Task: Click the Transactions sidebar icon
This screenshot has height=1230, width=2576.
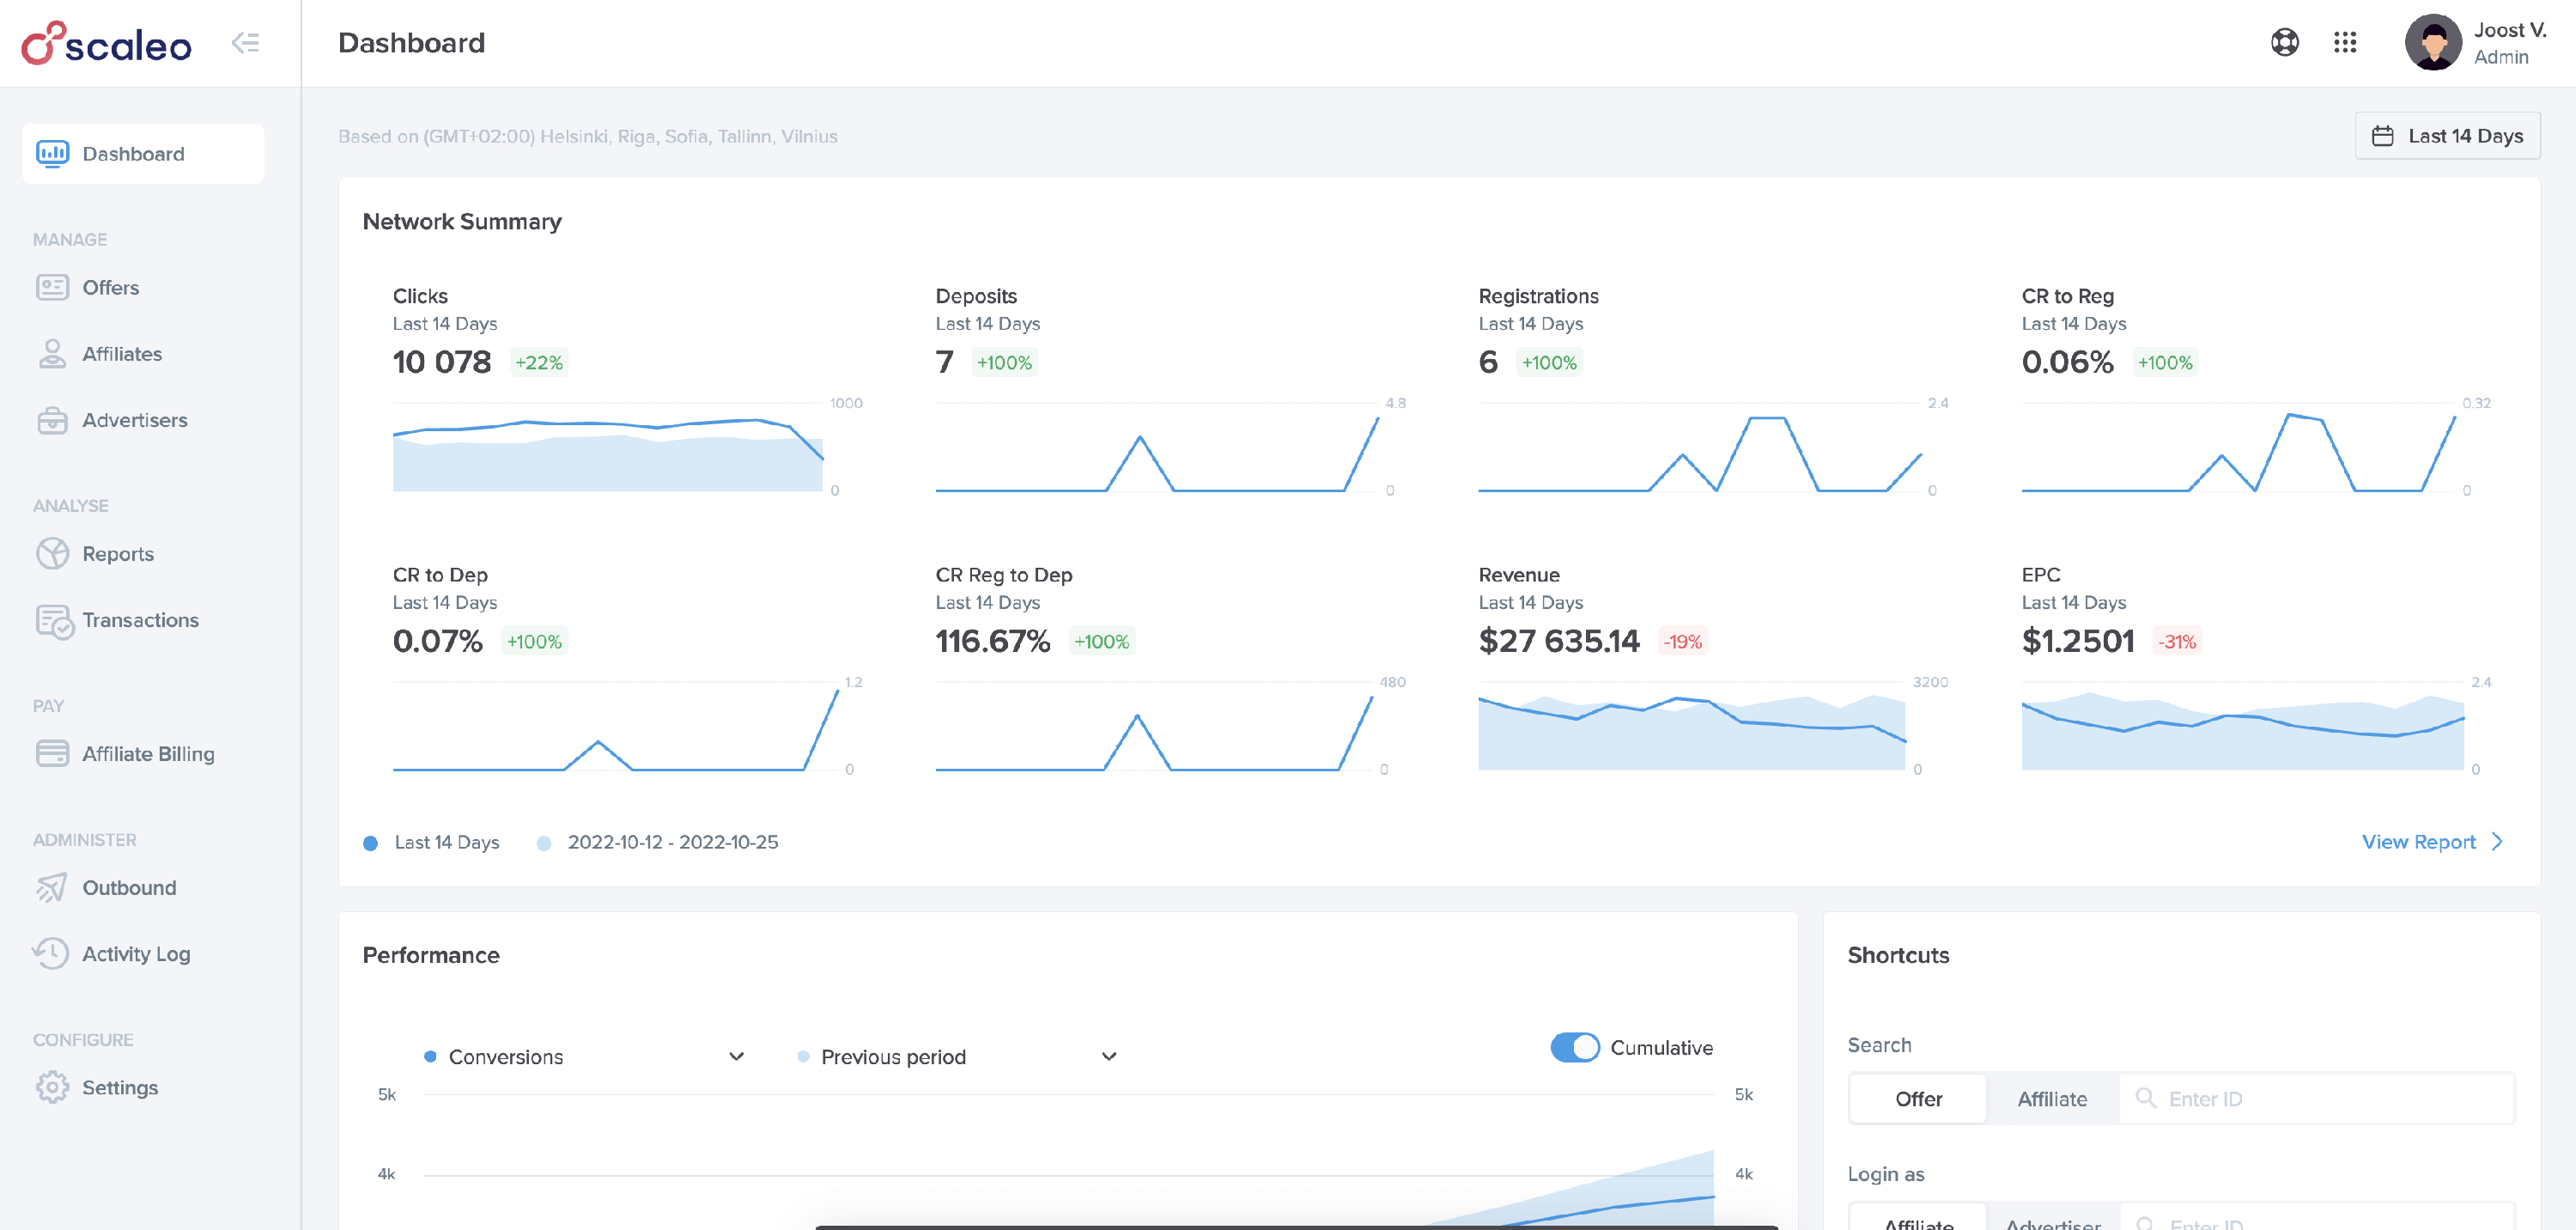Action: point(52,620)
